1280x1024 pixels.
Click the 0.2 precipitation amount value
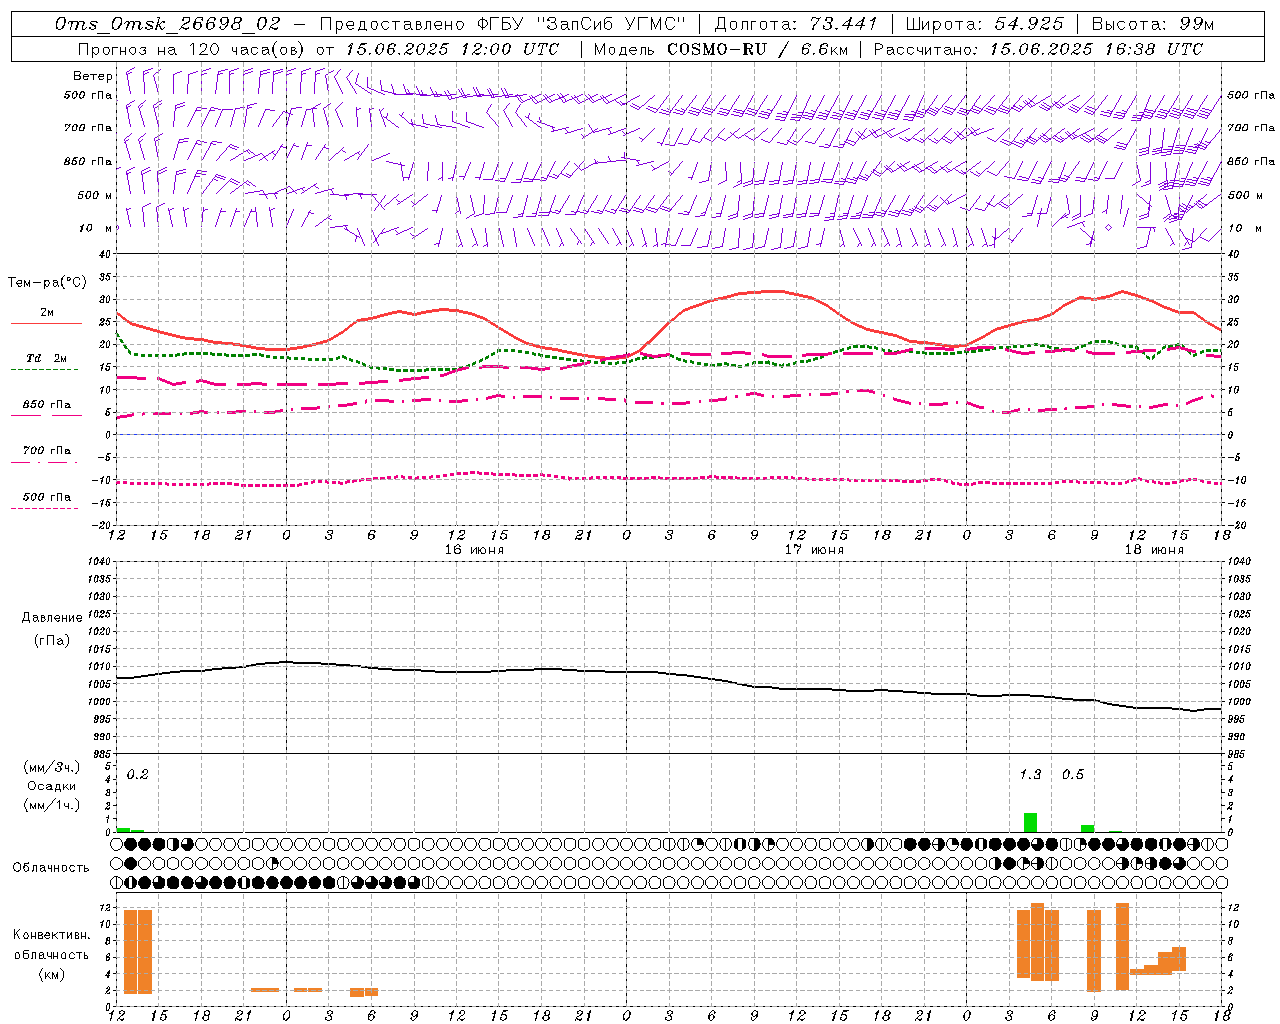137,775
